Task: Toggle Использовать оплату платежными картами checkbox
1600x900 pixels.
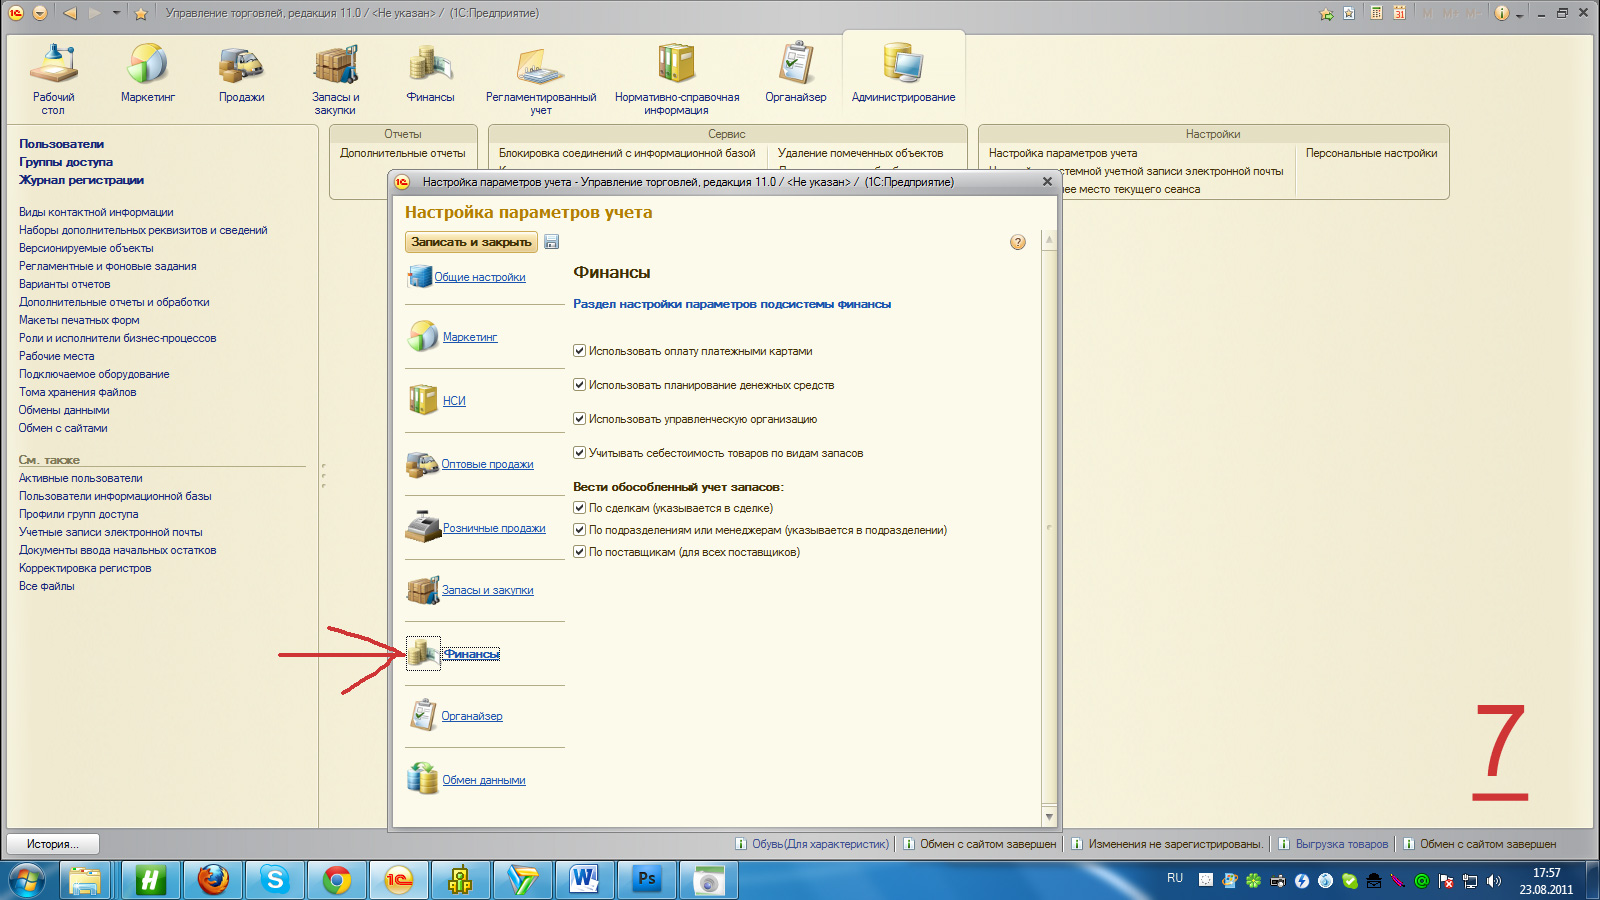Action: pyautogui.click(x=579, y=351)
